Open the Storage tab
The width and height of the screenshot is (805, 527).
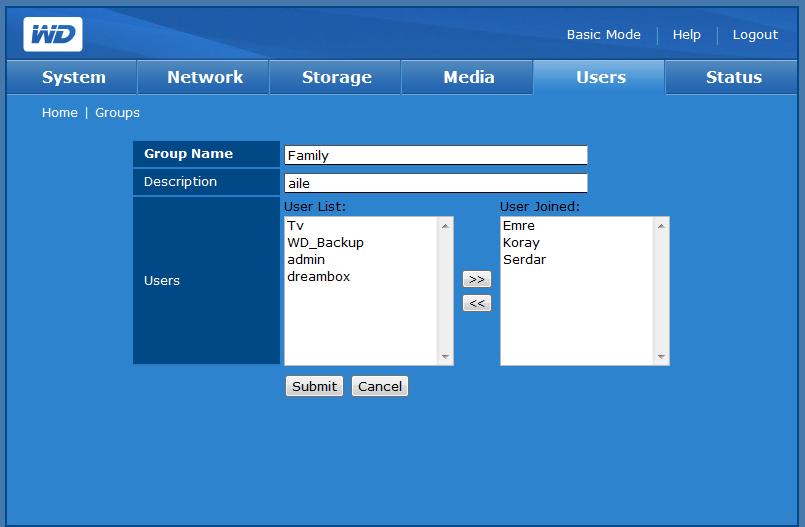pos(336,77)
